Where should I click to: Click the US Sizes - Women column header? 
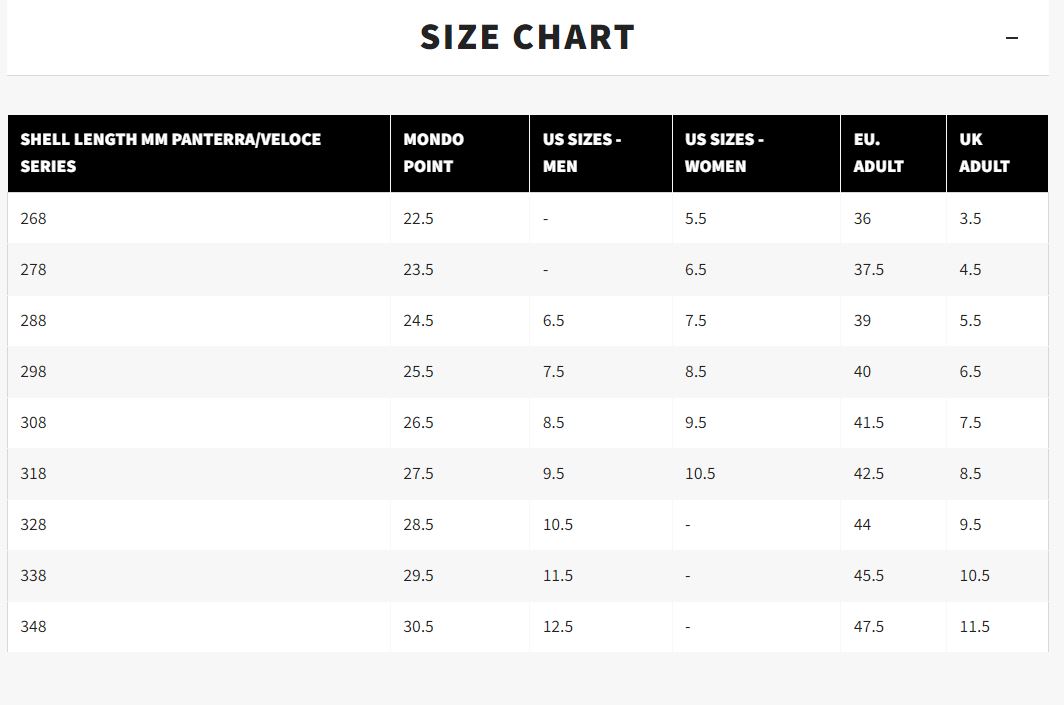tap(756, 153)
